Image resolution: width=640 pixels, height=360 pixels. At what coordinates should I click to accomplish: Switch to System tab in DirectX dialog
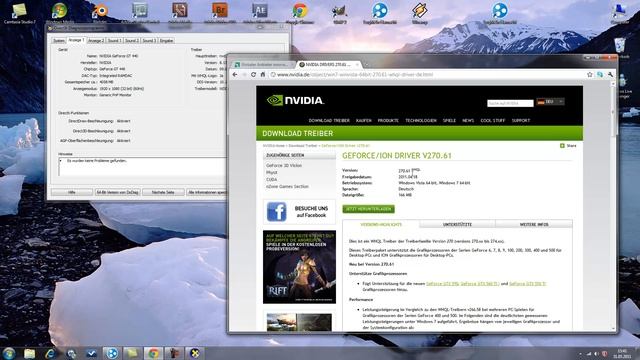coord(59,40)
